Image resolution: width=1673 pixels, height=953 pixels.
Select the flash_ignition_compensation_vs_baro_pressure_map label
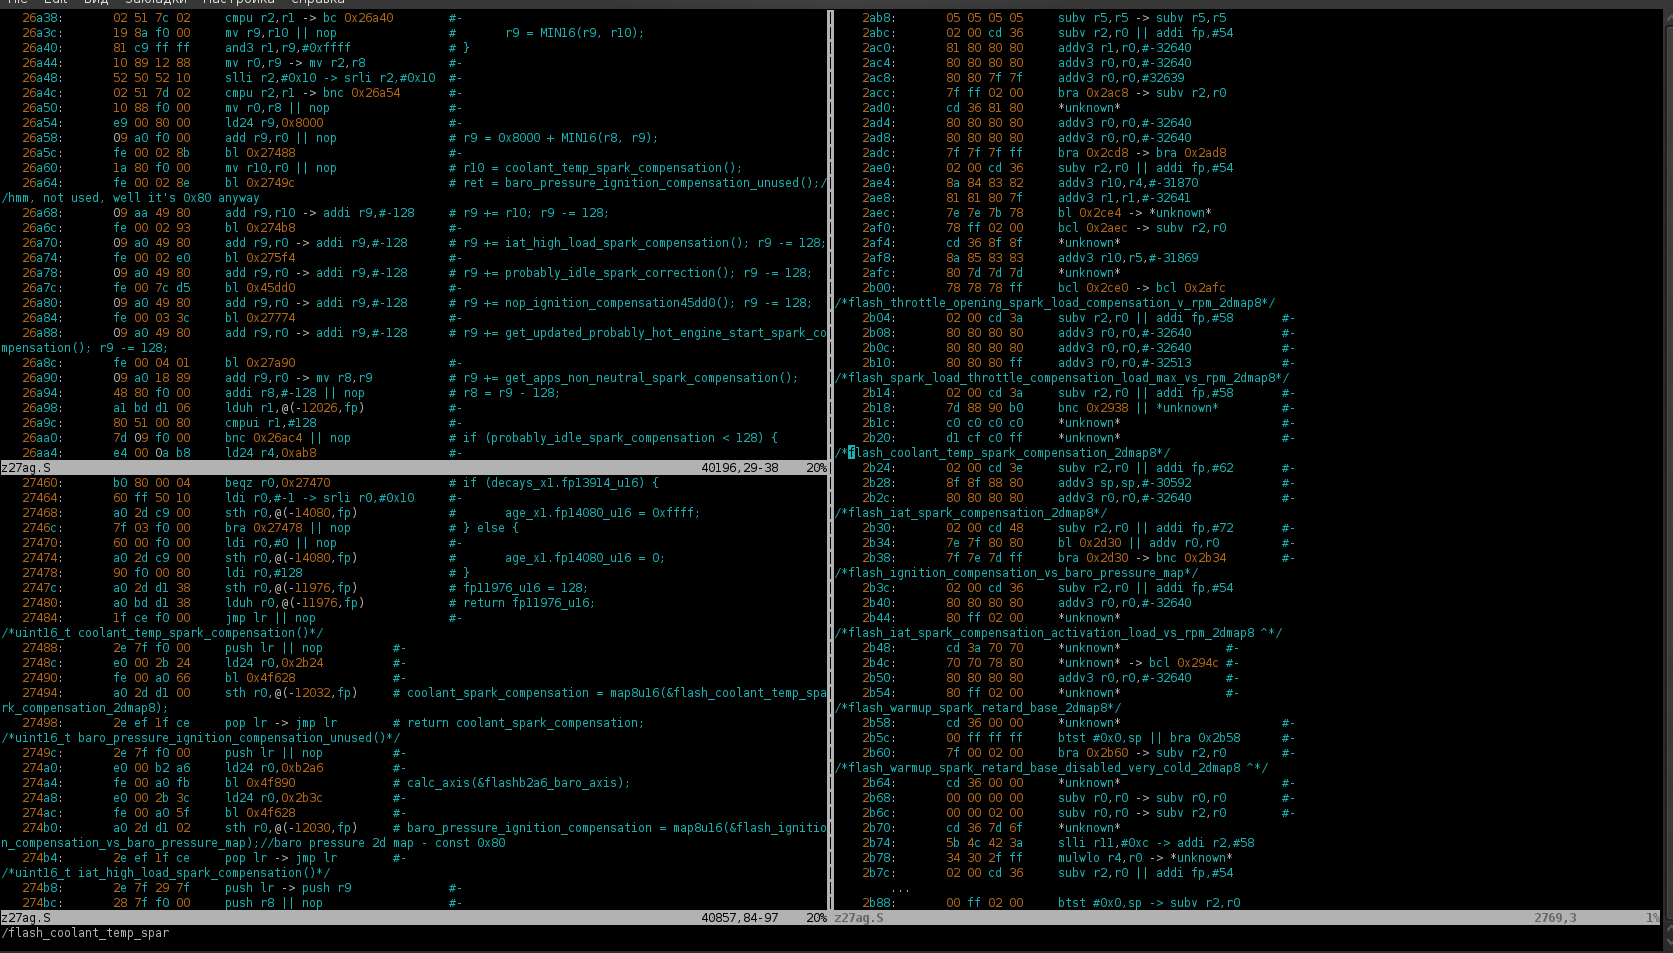pos(1017,573)
